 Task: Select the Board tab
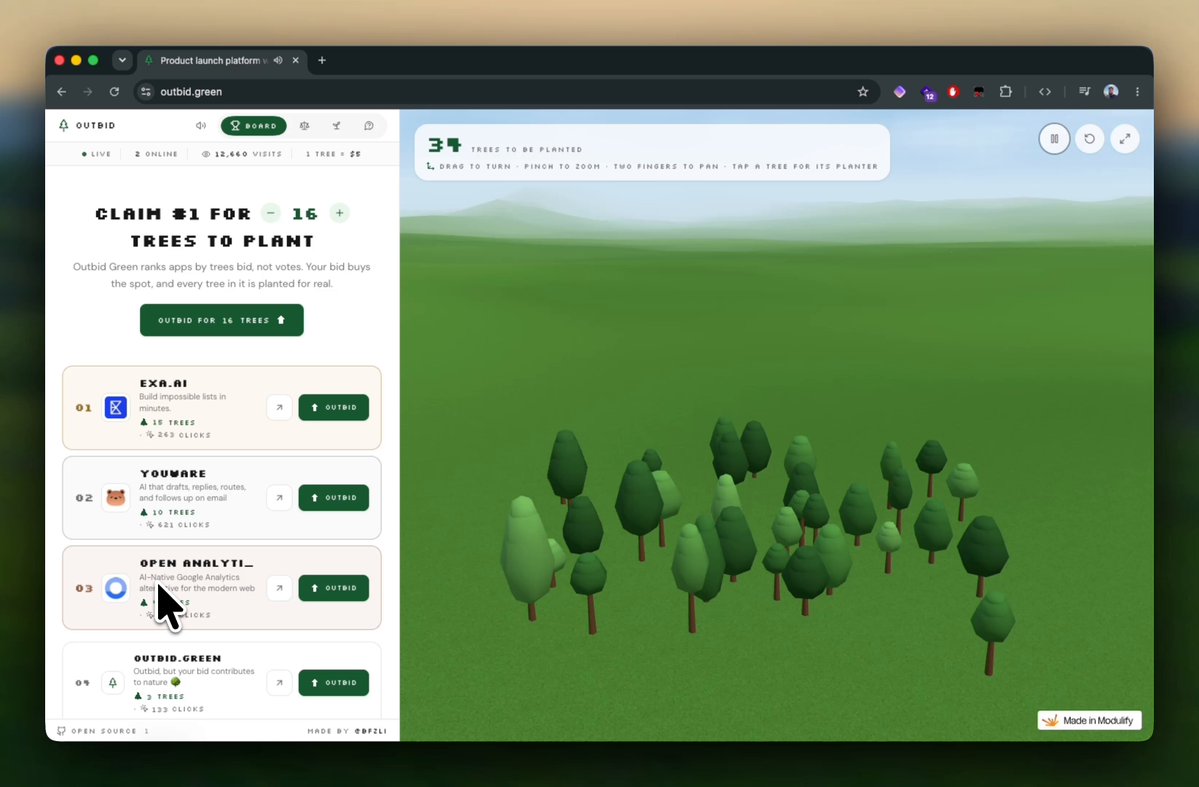pos(254,125)
